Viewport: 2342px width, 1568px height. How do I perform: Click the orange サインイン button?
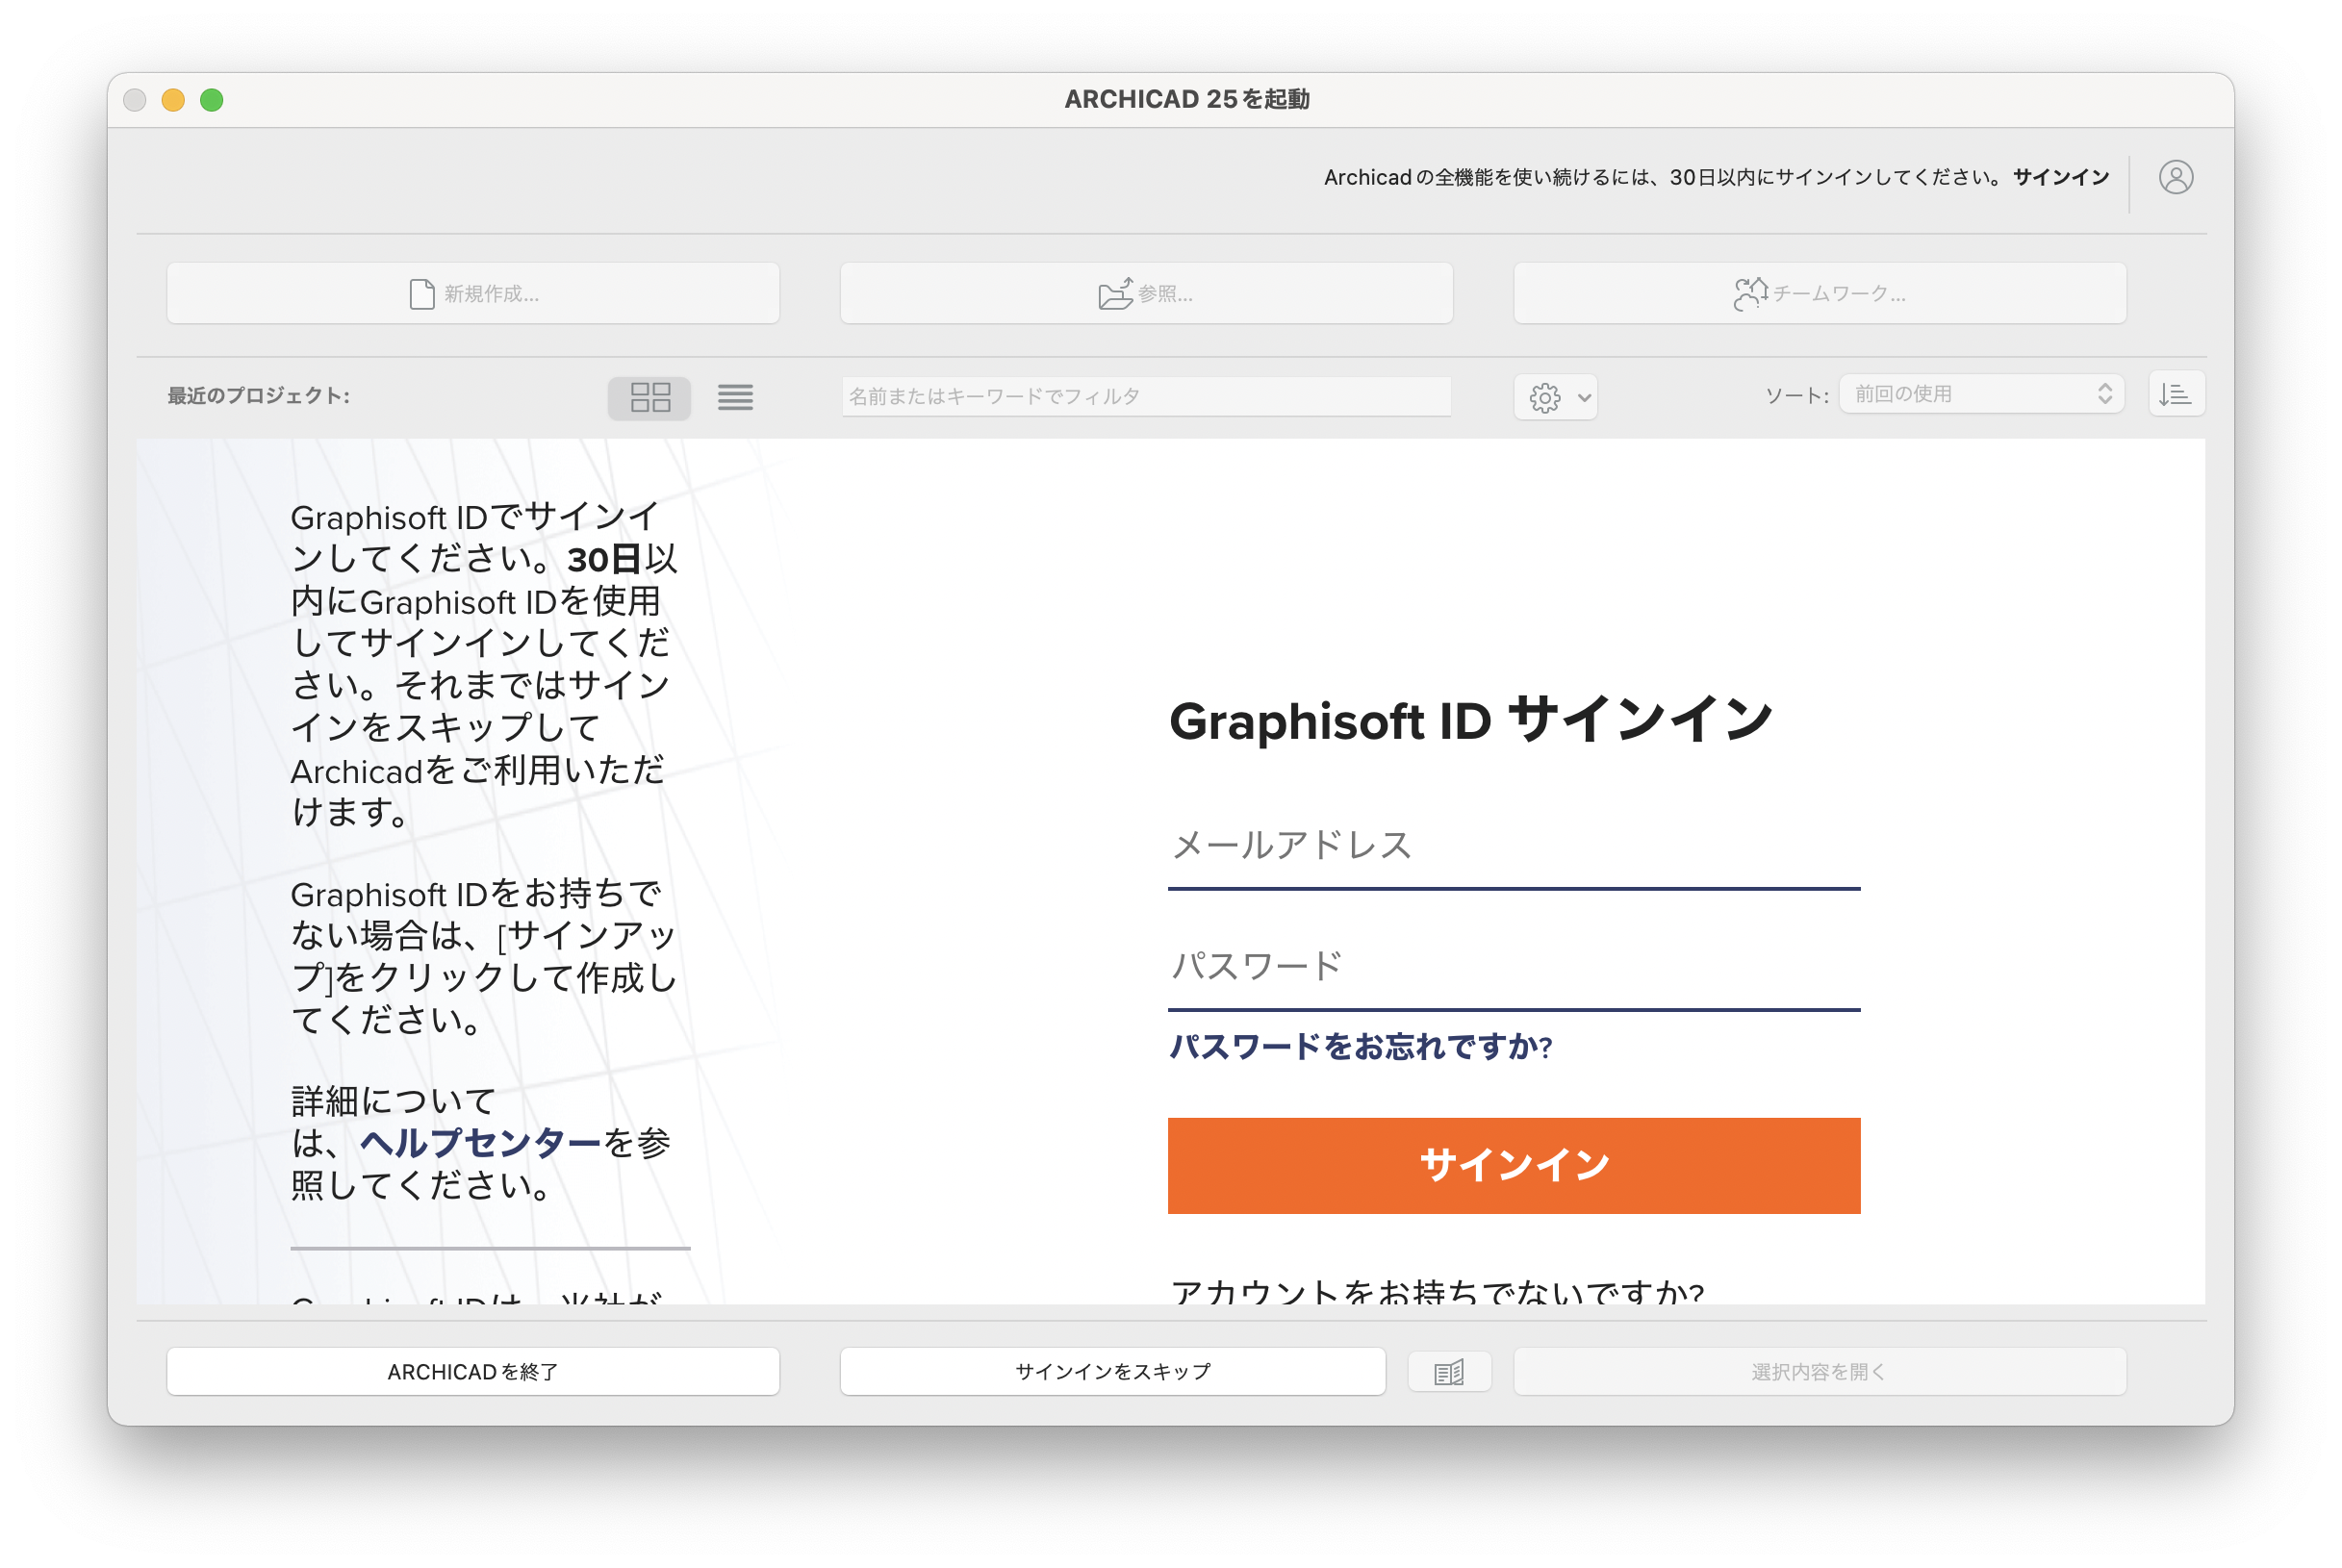[x=1514, y=1166]
